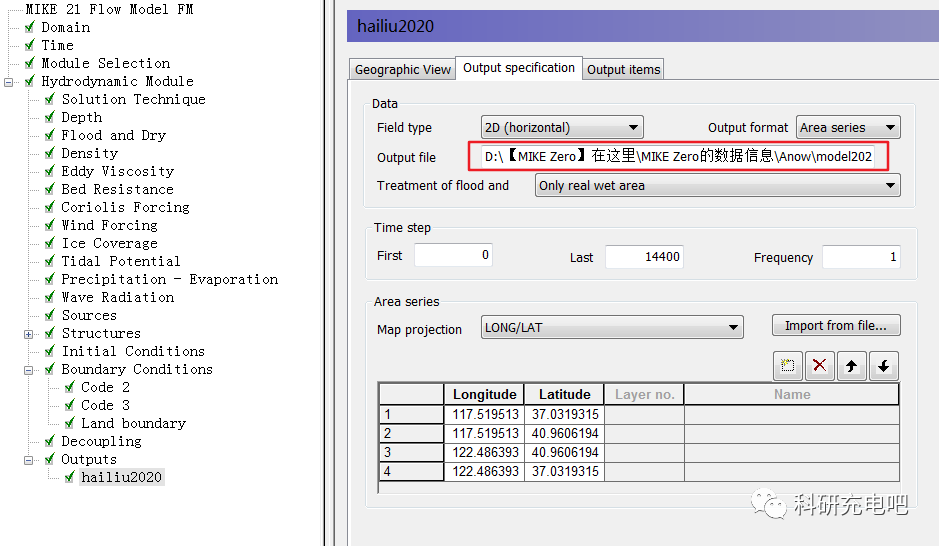Switch to the Geographic View tab
The image size is (939, 546).
(402, 69)
